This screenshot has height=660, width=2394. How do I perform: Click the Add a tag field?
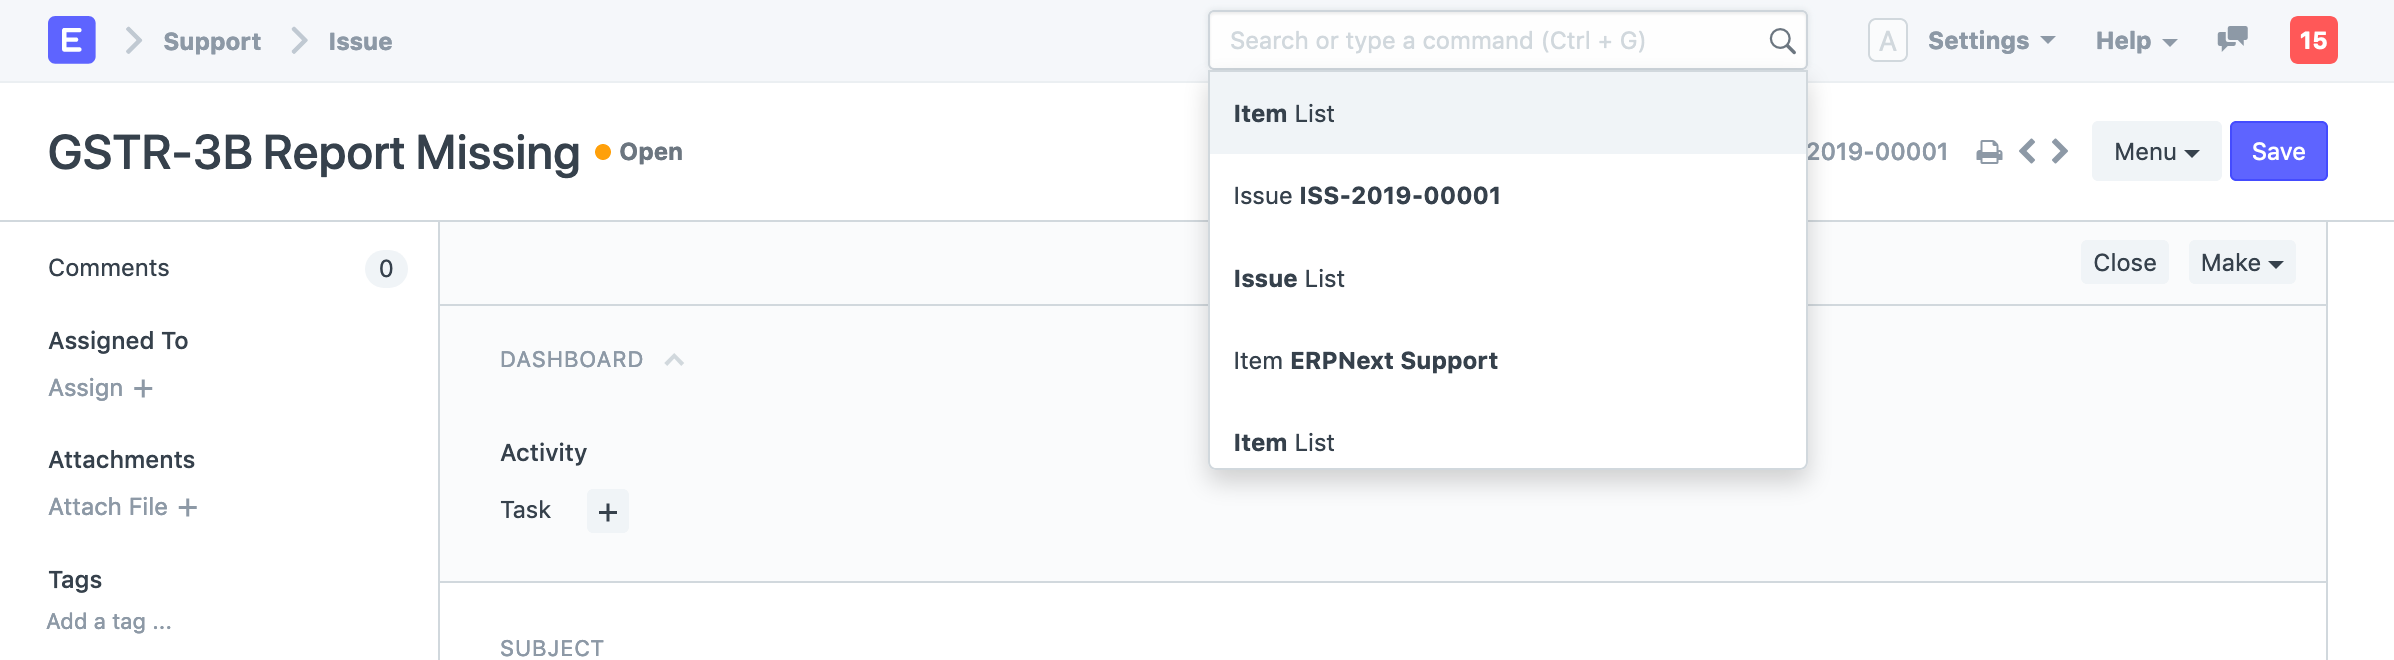coord(109,622)
